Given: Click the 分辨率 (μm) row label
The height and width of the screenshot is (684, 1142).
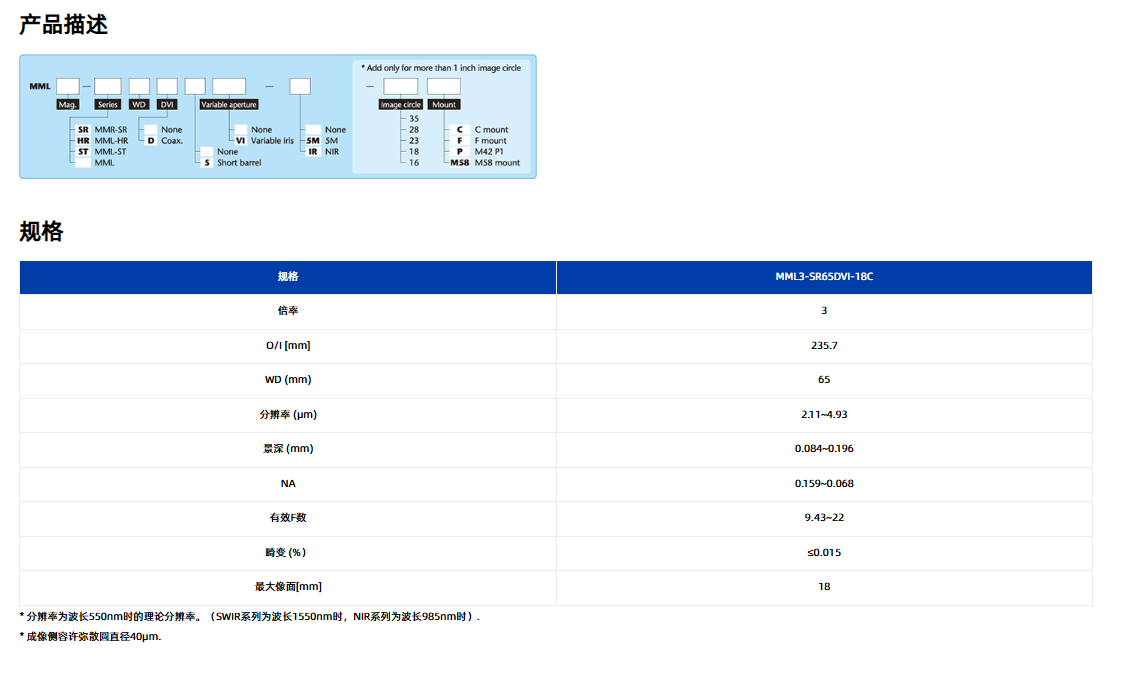Looking at the screenshot, I should pos(288,414).
